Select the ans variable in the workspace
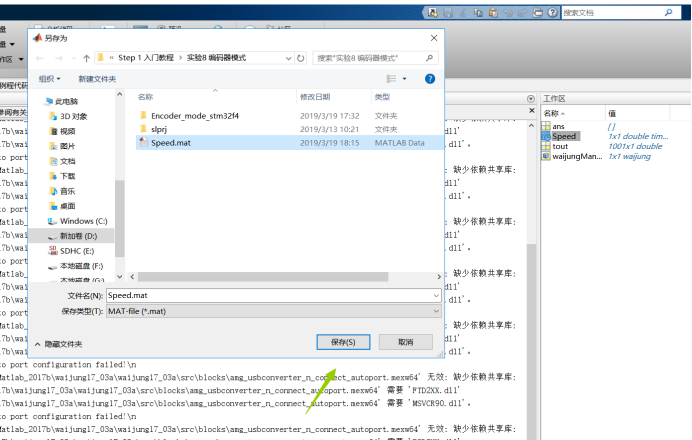Viewport: 692px width, 440px height. coord(558,126)
